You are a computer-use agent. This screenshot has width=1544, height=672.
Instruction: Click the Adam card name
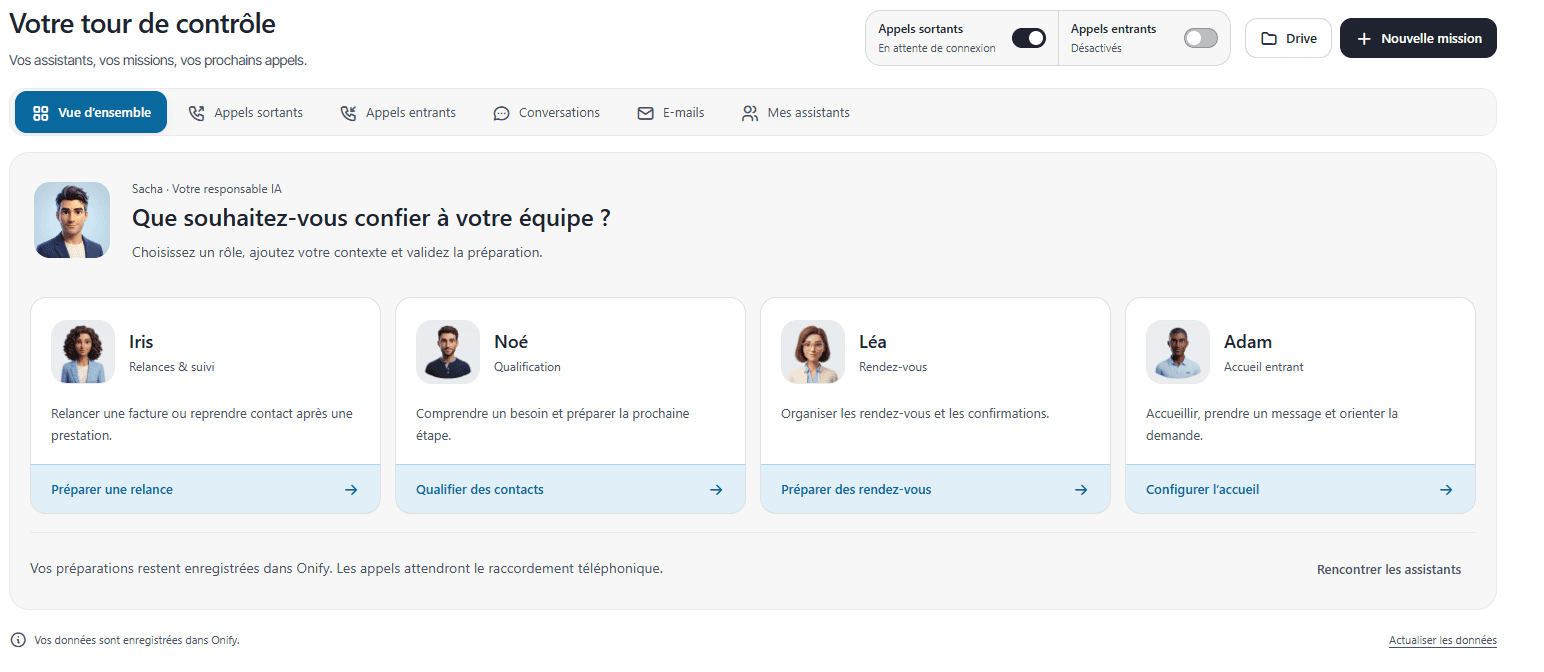1248,342
